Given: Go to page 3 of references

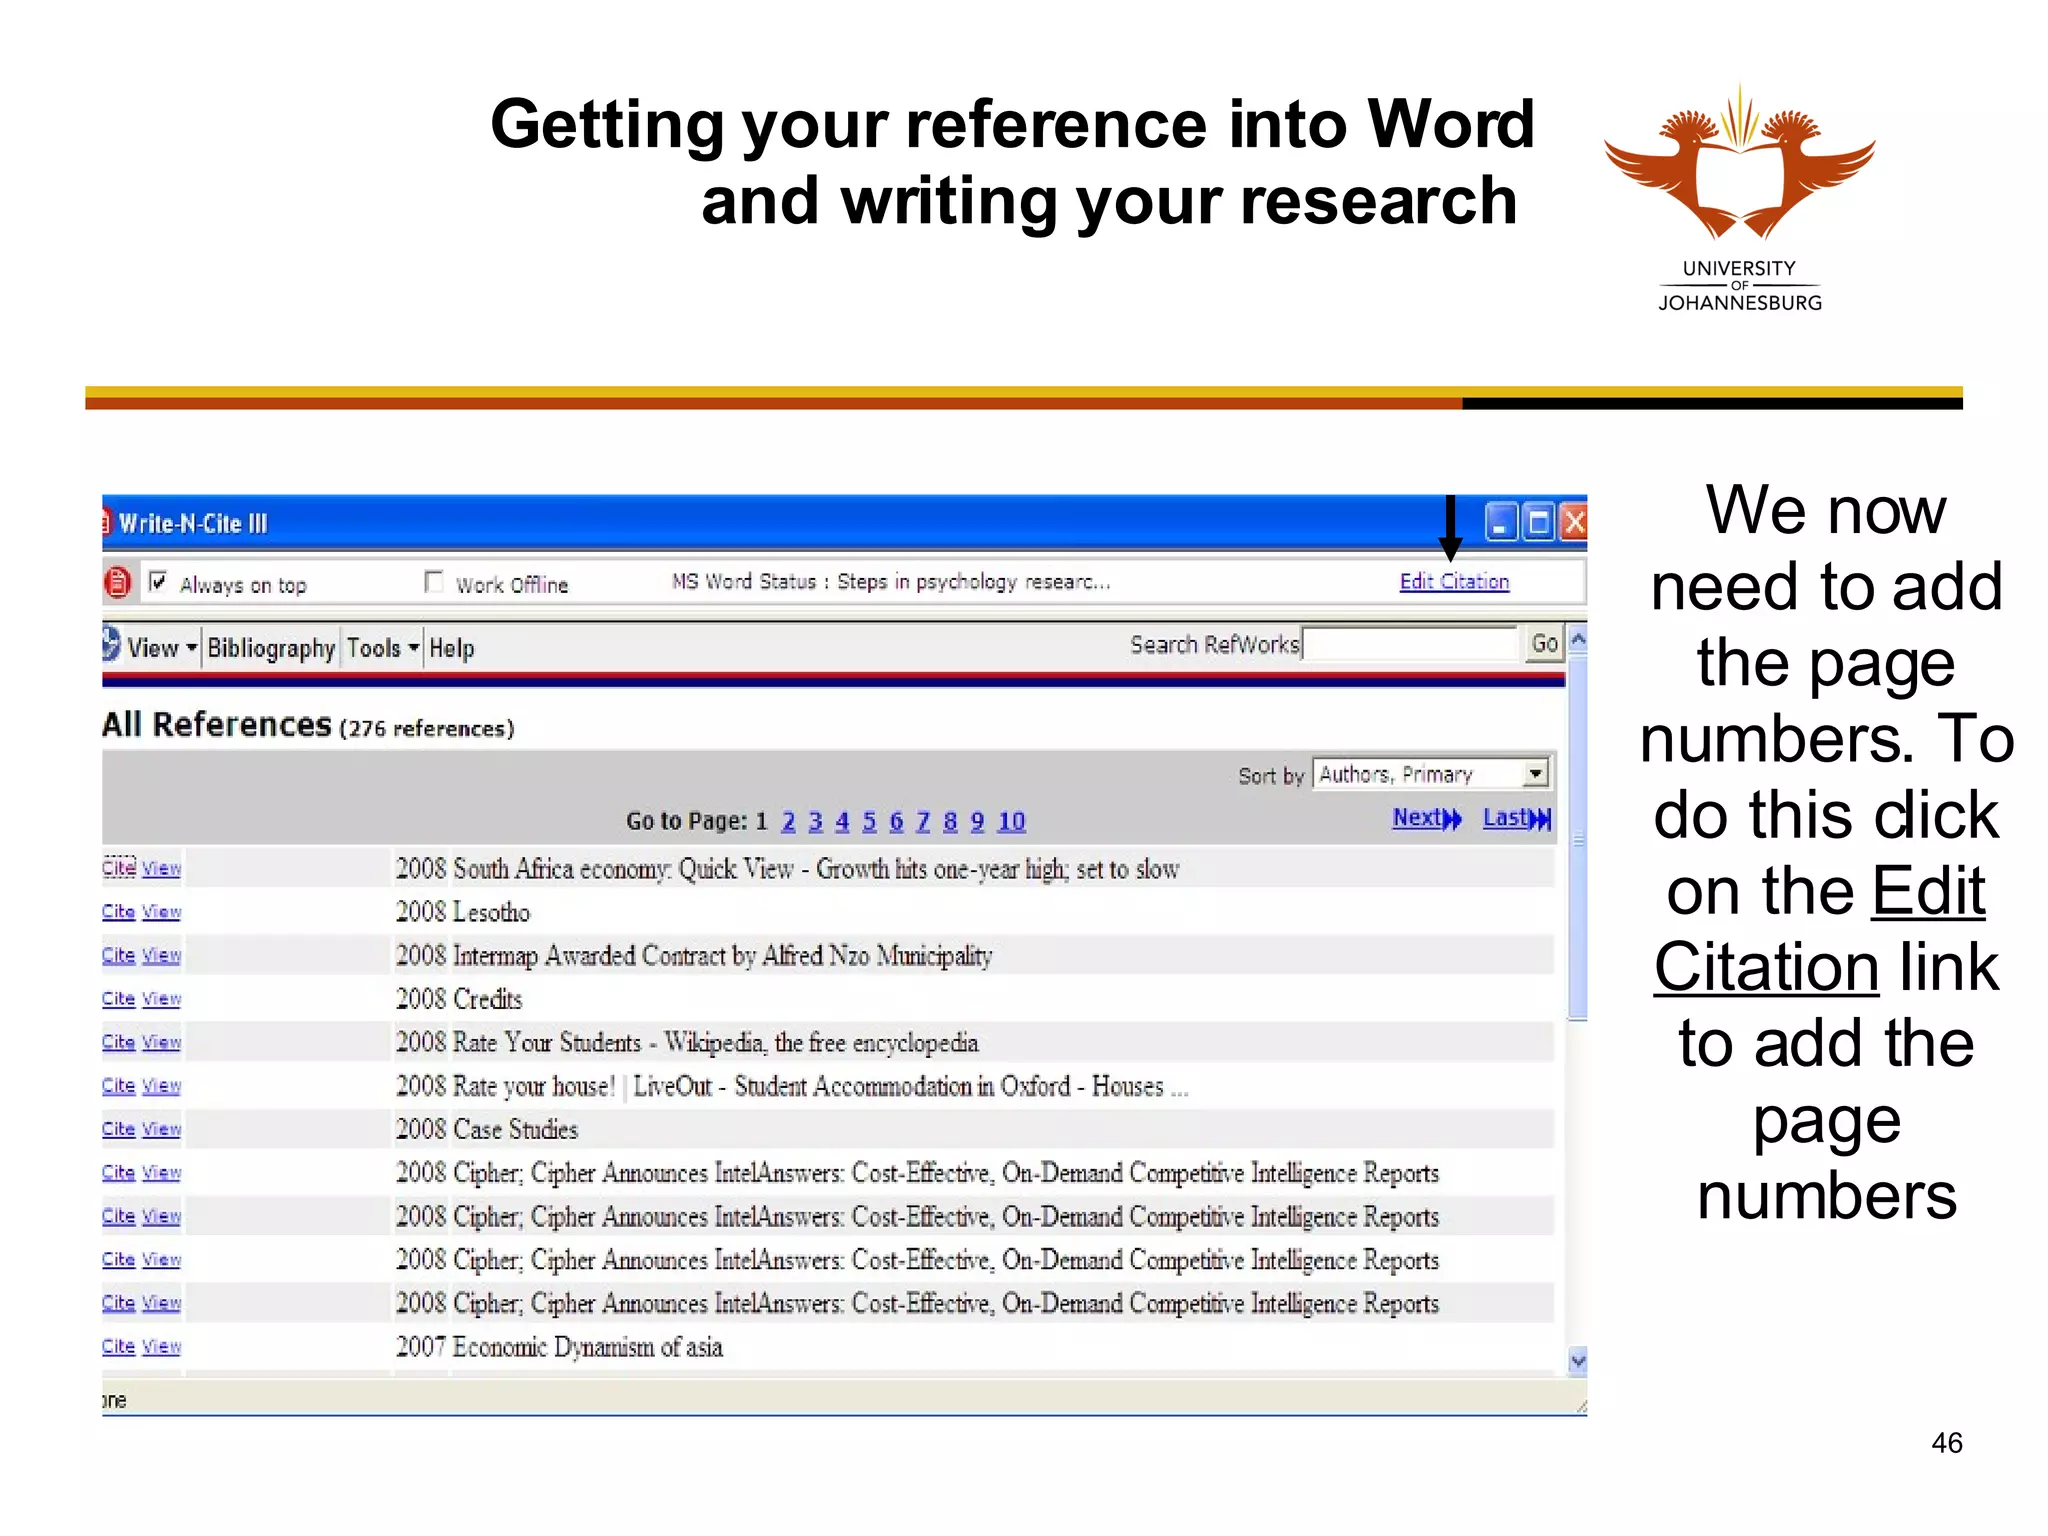Looking at the screenshot, I should point(816,822).
